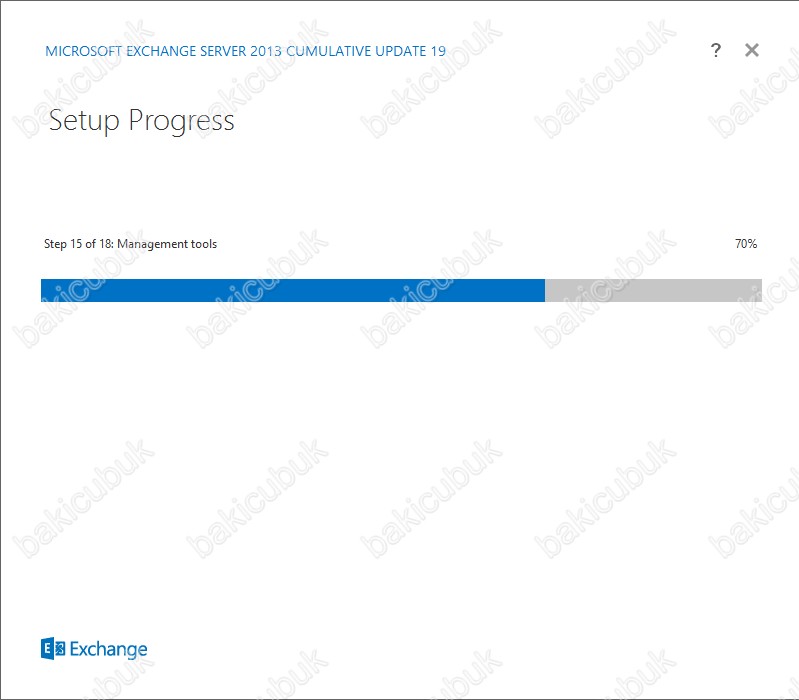Click the number 18 in the step counter
Image resolution: width=799 pixels, height=700 pixels.
pos(105,244)
